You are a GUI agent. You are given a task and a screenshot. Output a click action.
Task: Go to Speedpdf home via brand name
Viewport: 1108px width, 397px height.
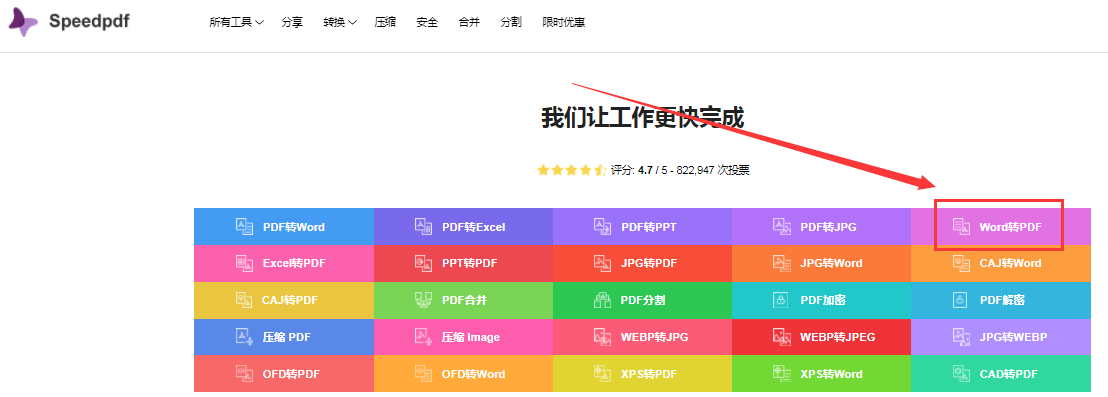pyautogui.click(x=89, y=21)
